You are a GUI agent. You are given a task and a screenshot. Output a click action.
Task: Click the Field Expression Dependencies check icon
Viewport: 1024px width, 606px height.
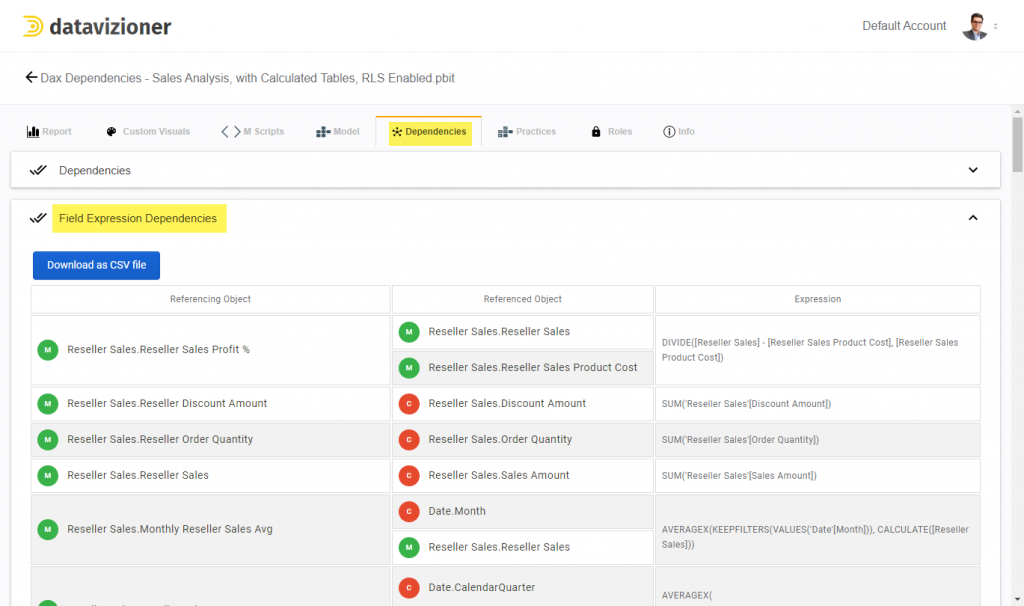point(38,217)
